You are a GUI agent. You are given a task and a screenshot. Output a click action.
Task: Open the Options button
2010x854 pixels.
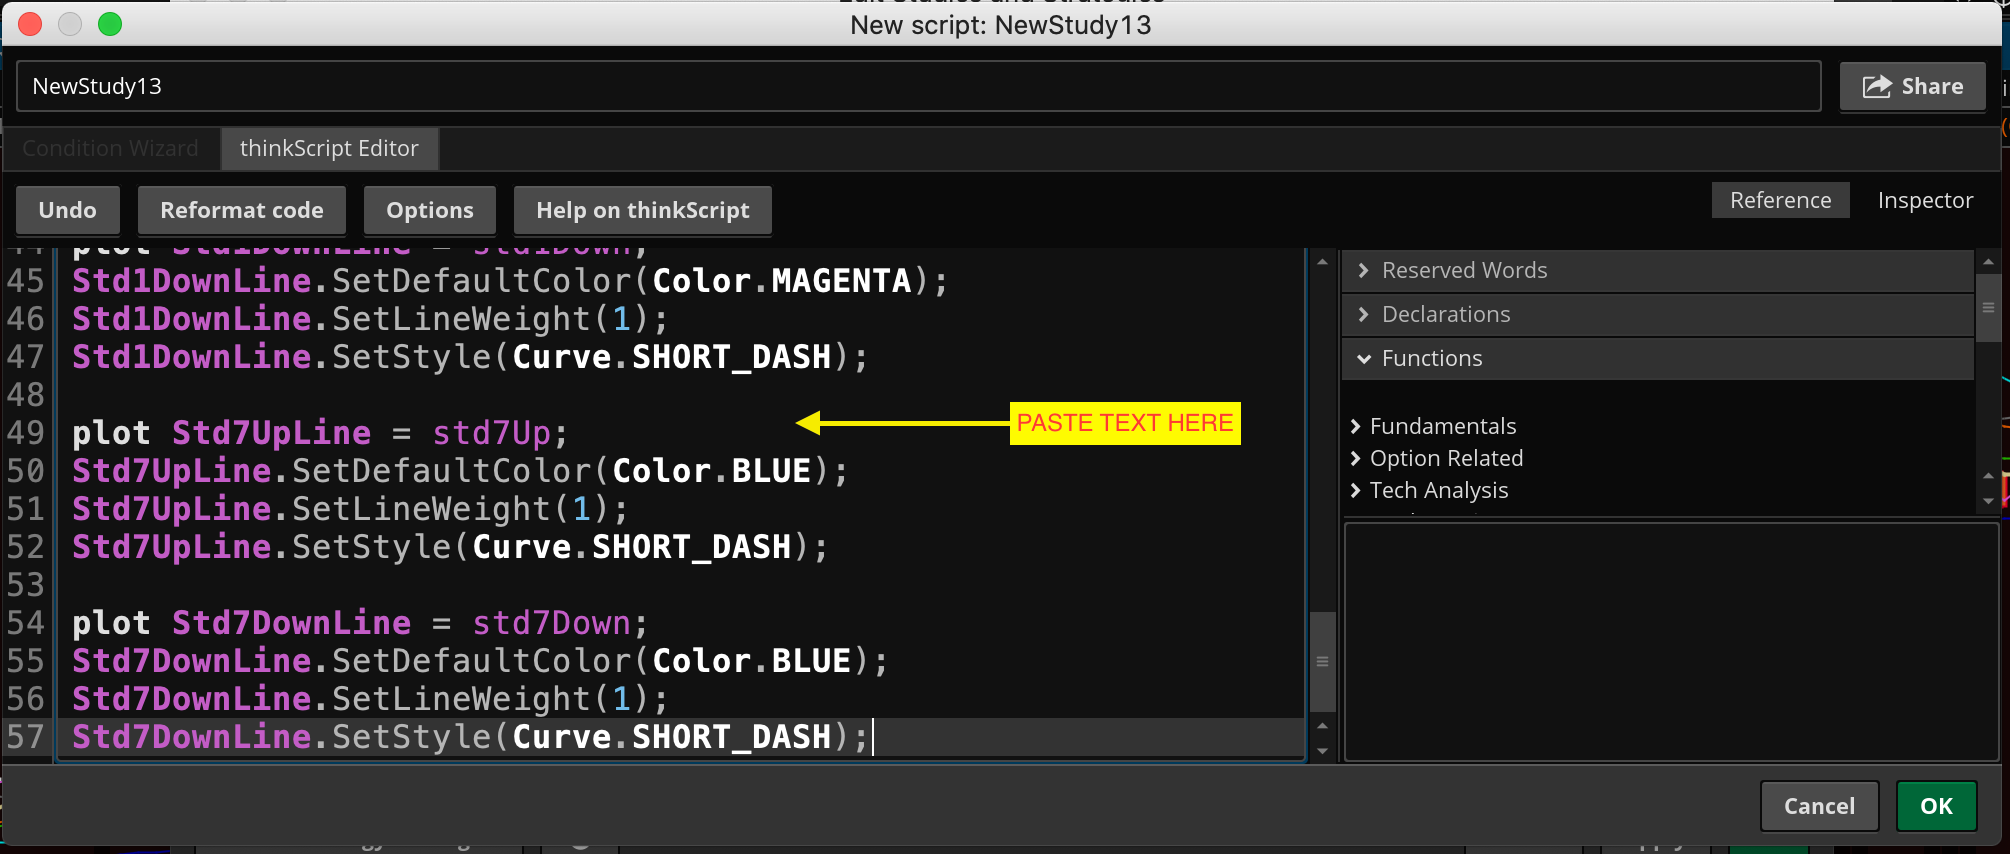tap(430, 210)
